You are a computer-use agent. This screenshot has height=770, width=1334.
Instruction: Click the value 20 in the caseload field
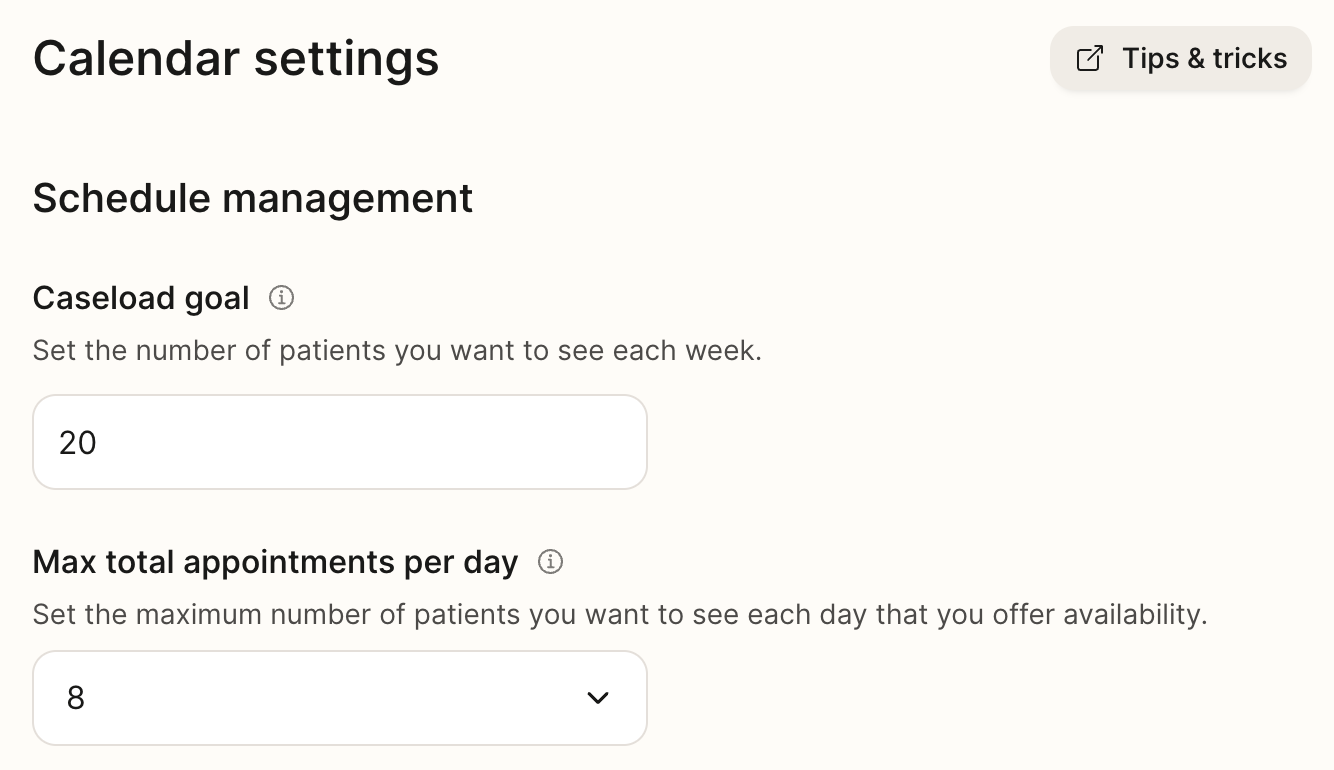point(78,442)
